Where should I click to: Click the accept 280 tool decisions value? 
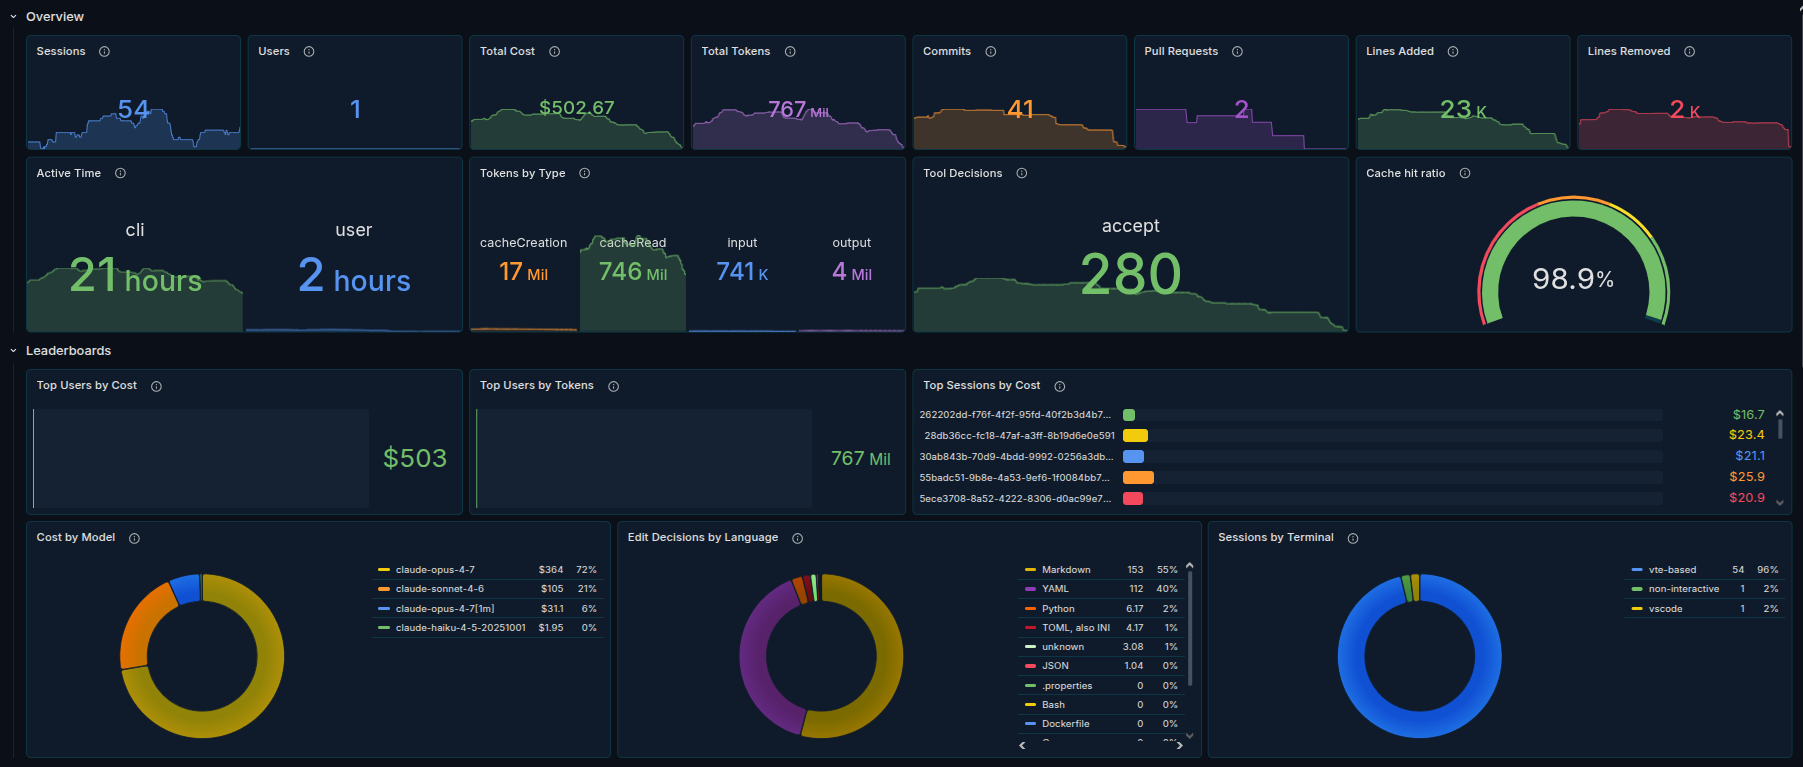[x=1131, y=274]
